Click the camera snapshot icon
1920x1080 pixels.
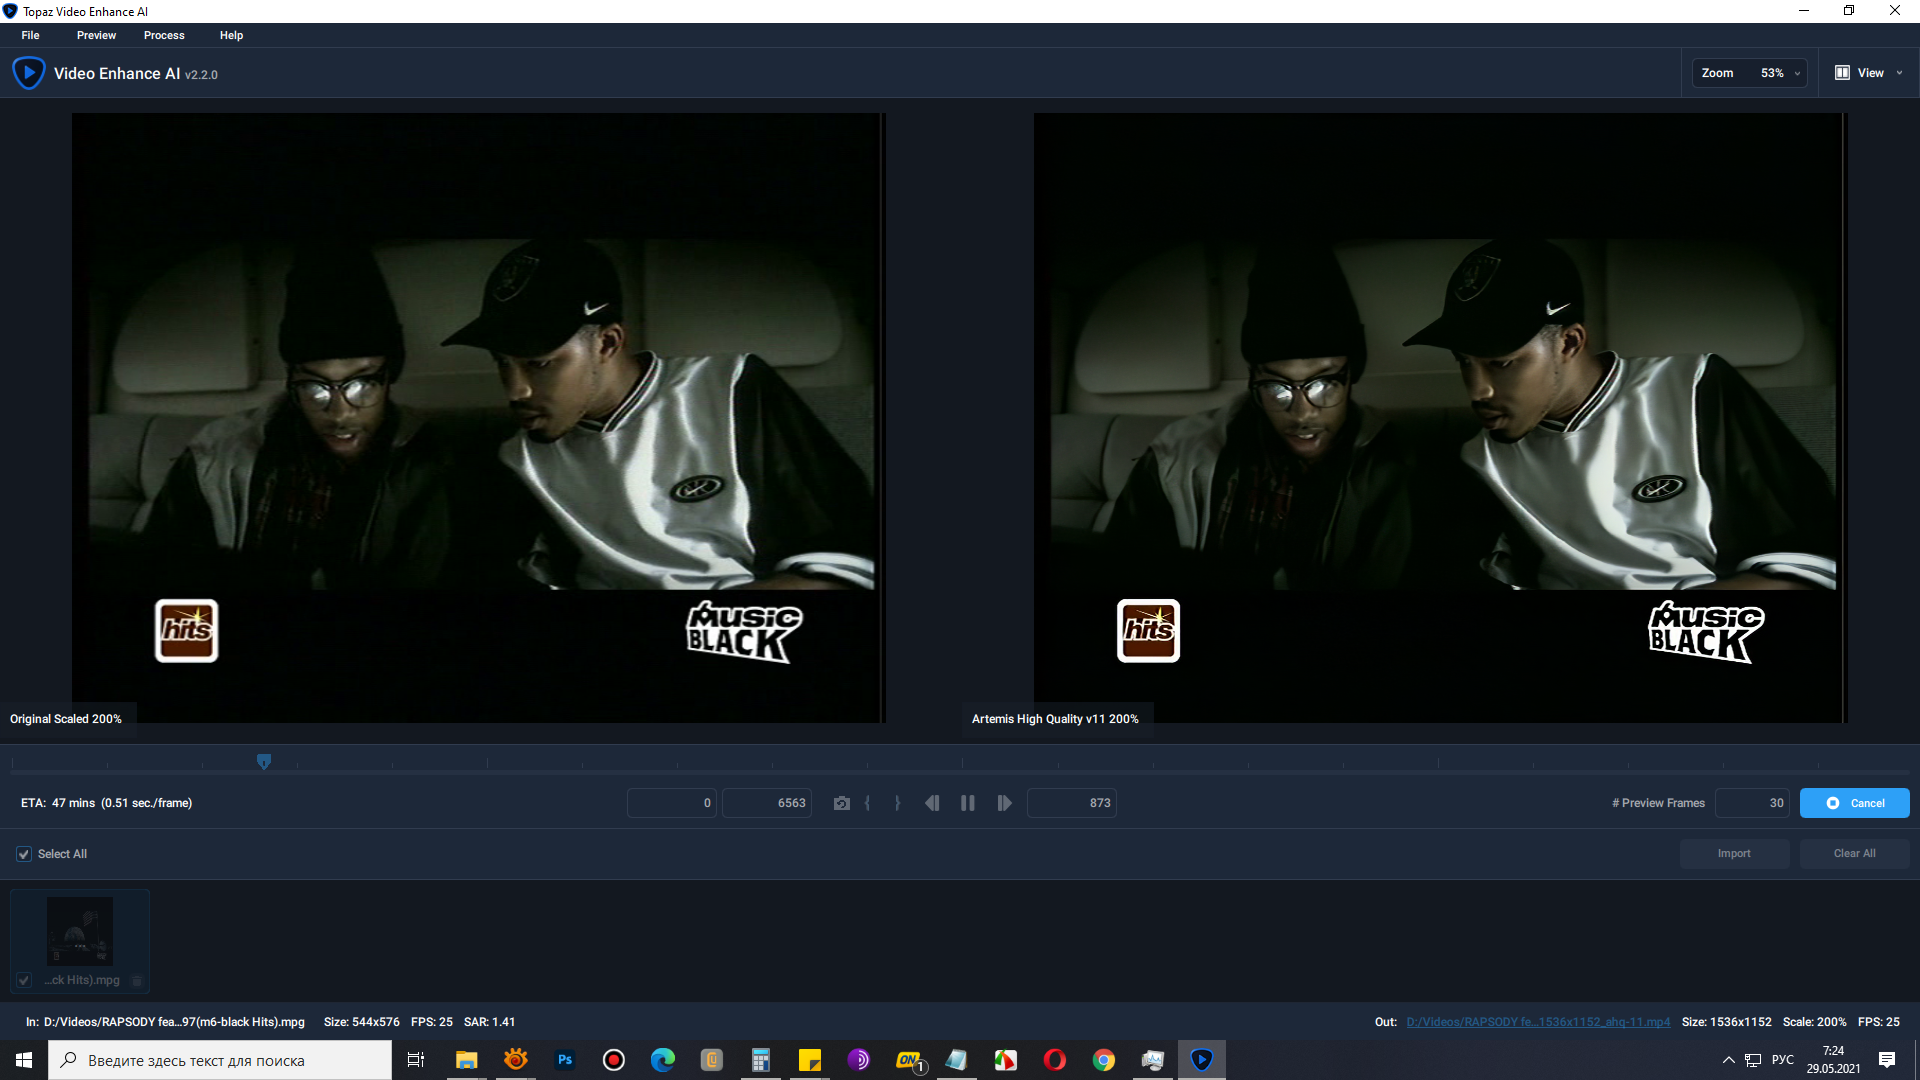click(842, 803)
